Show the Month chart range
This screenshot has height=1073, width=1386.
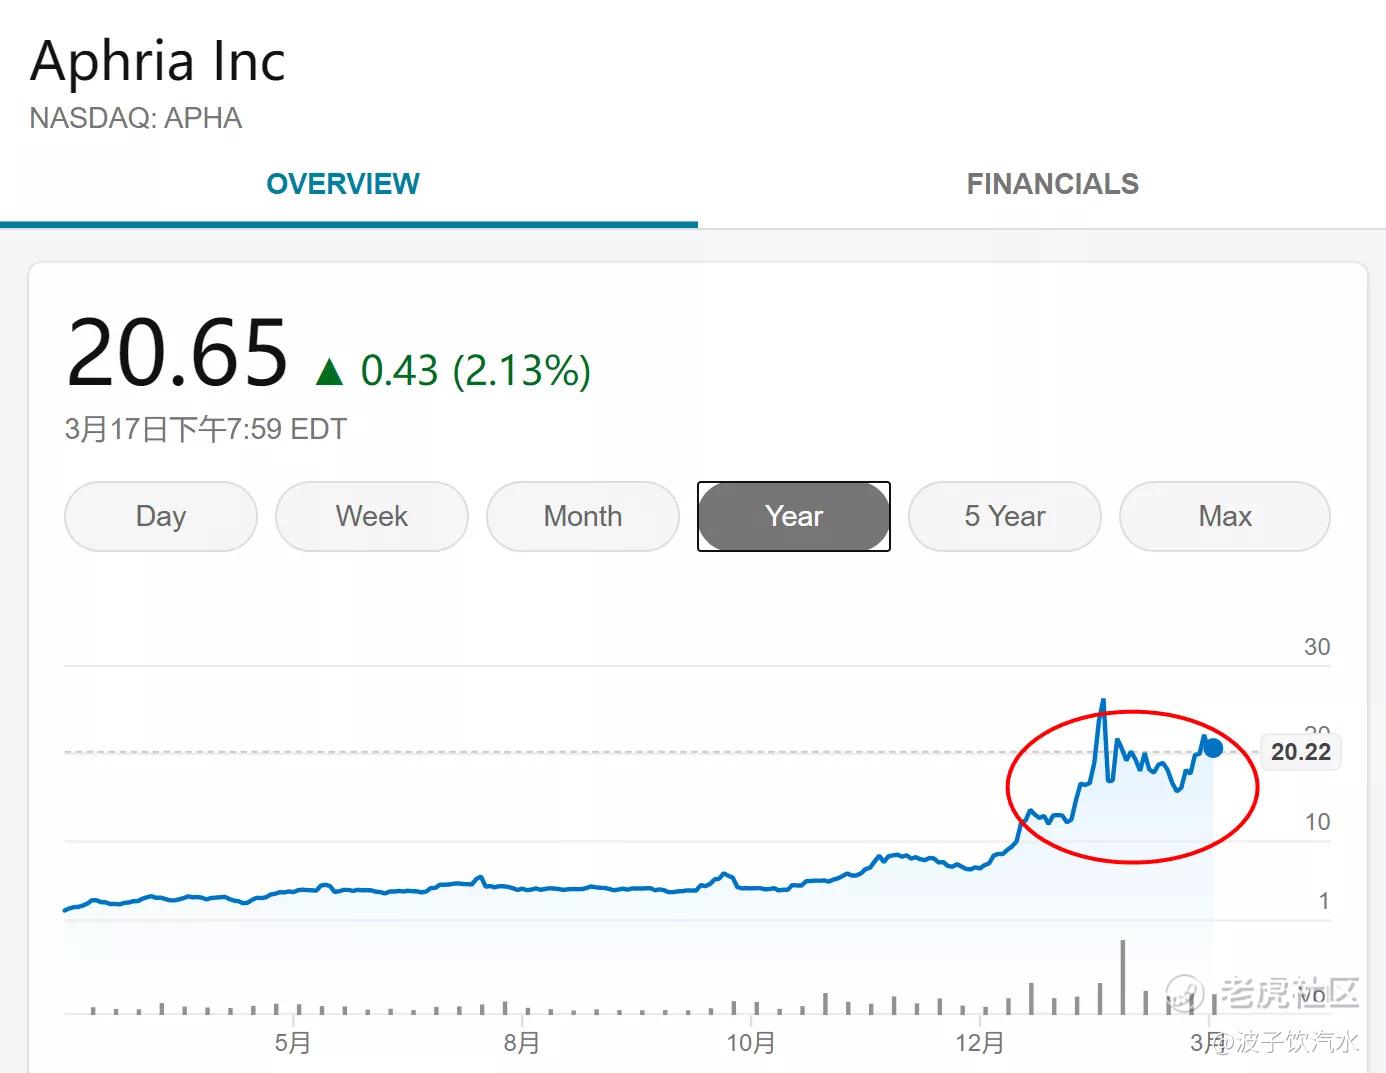coord(583,516)
